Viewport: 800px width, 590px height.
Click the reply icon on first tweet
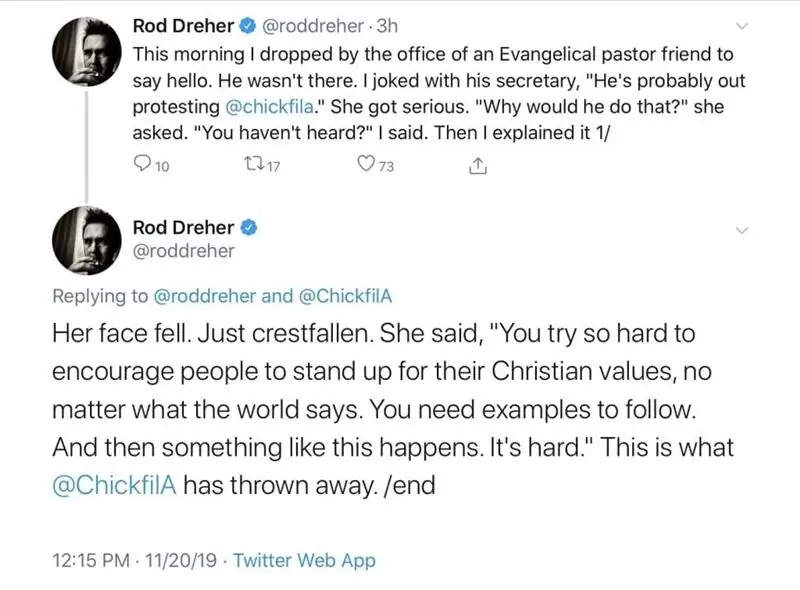141,167
